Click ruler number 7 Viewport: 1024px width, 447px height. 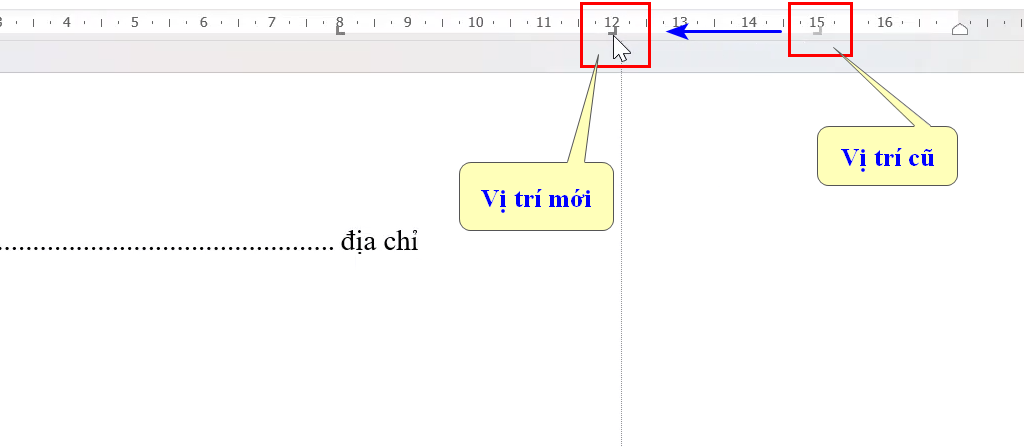pyautogui.click(x=271, y=22)
